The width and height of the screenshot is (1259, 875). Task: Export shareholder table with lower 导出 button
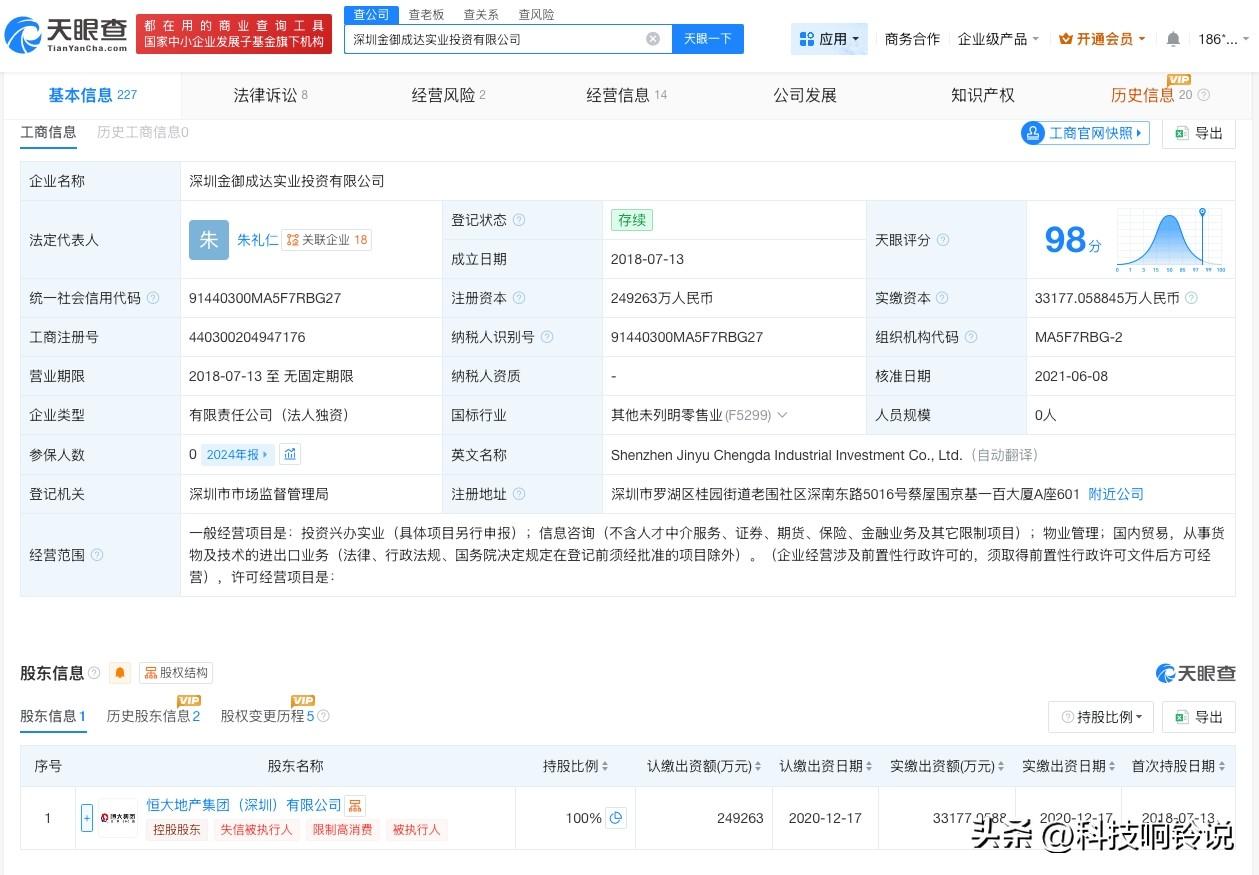1199,717
